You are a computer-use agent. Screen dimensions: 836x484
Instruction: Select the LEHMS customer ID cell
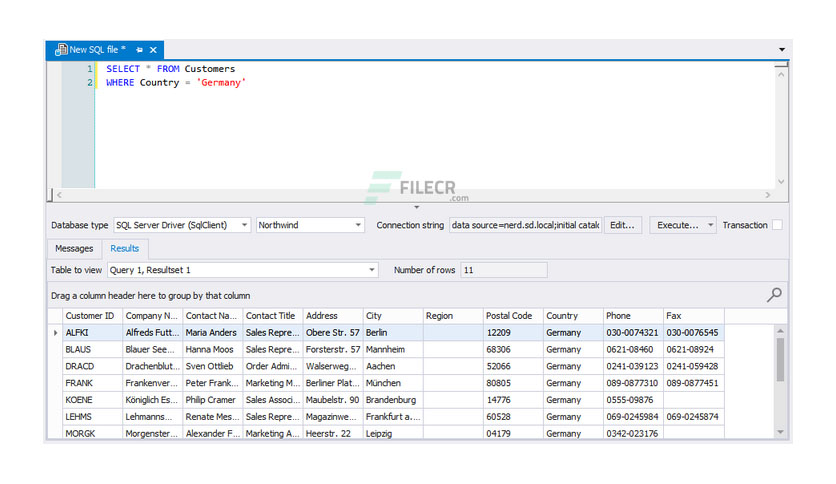point(92,417)
